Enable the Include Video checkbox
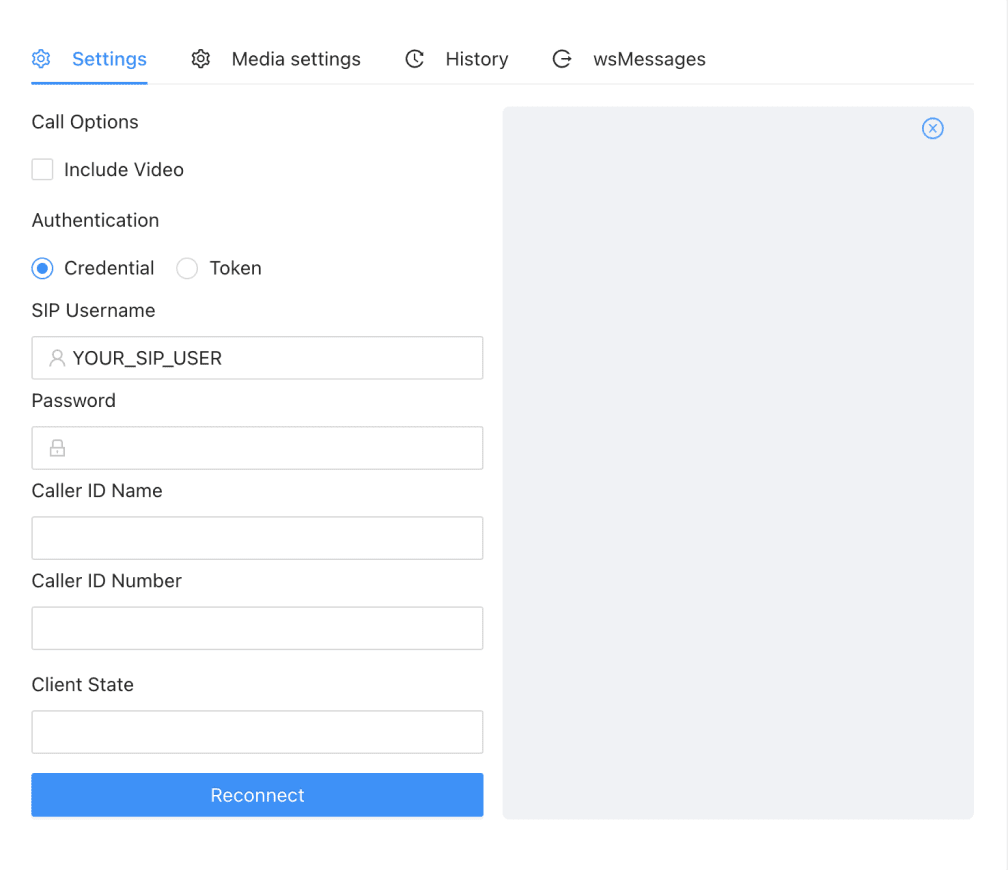This screenshot has width=1008, height=870. 41,169
